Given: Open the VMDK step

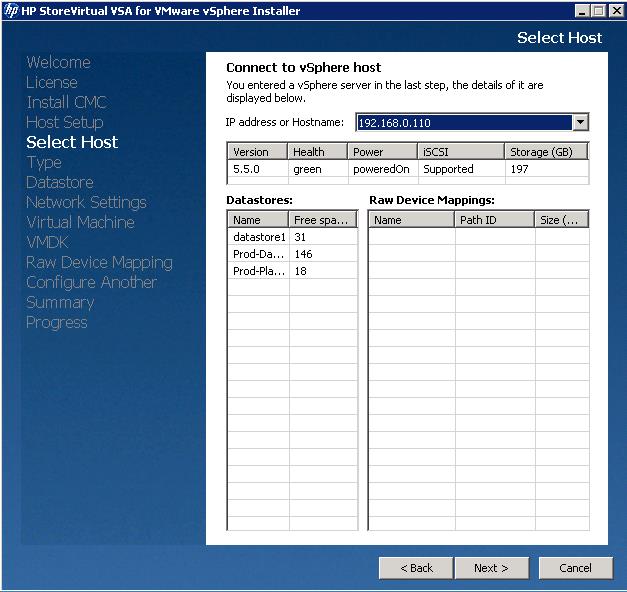Looking at the screenshot, I should (x=47, y=242).
